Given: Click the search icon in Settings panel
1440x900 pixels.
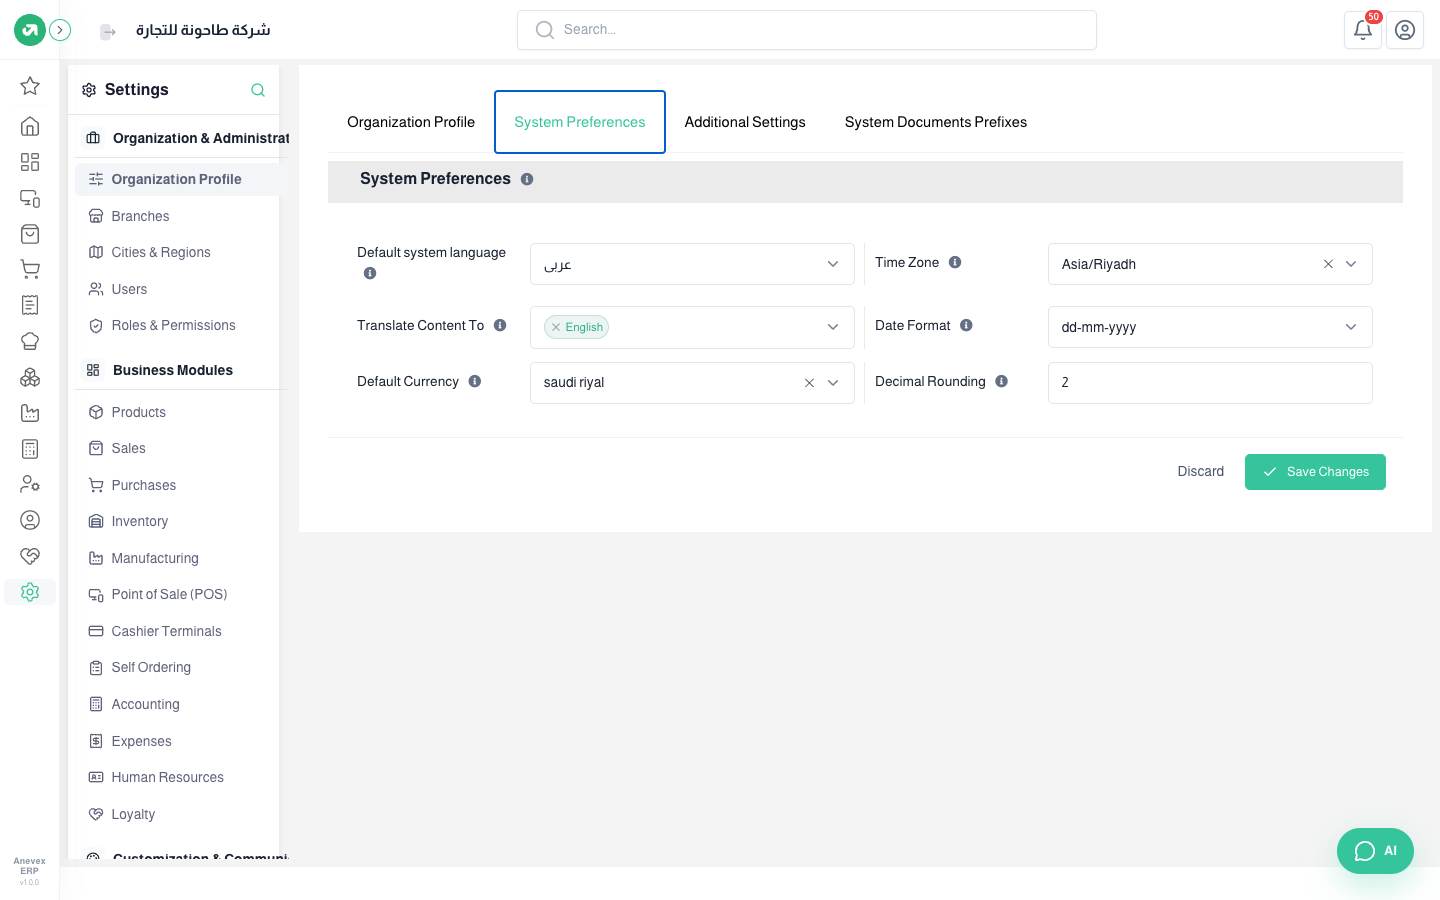Looking at the screenshot, I should click(x=258, y=90).
